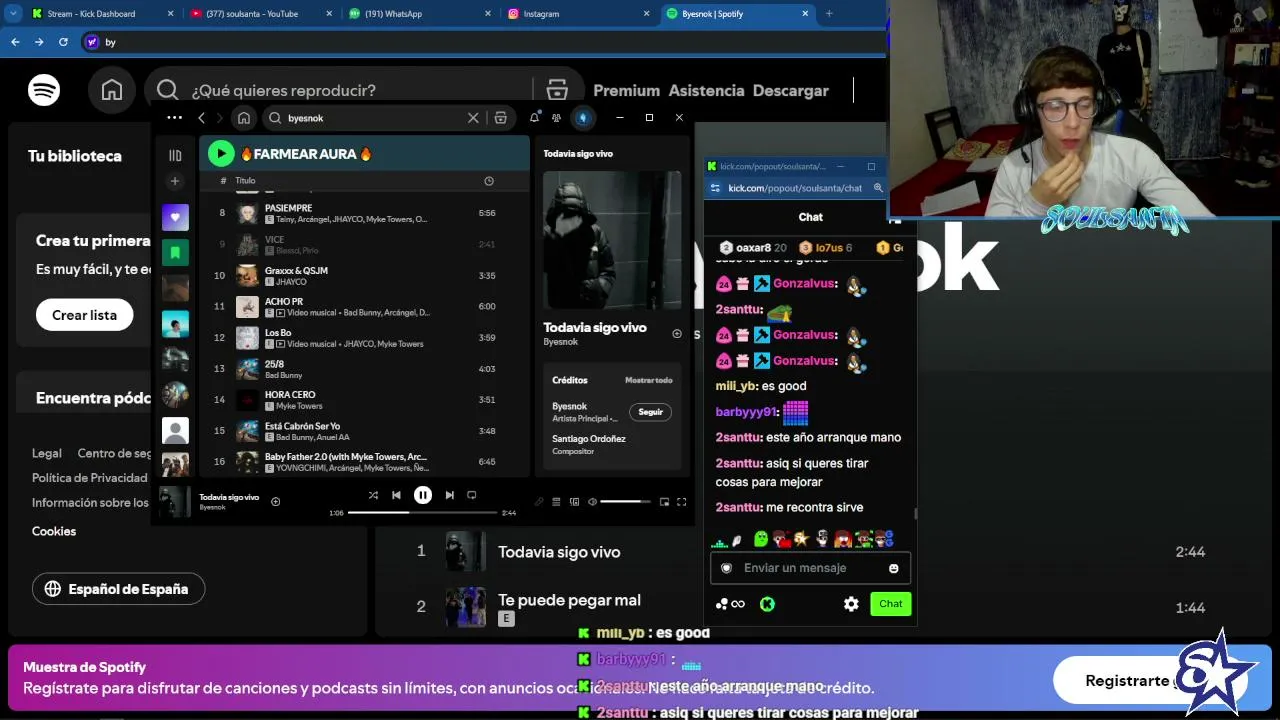Open Browse icon beside the app search field

pos(501,118)
